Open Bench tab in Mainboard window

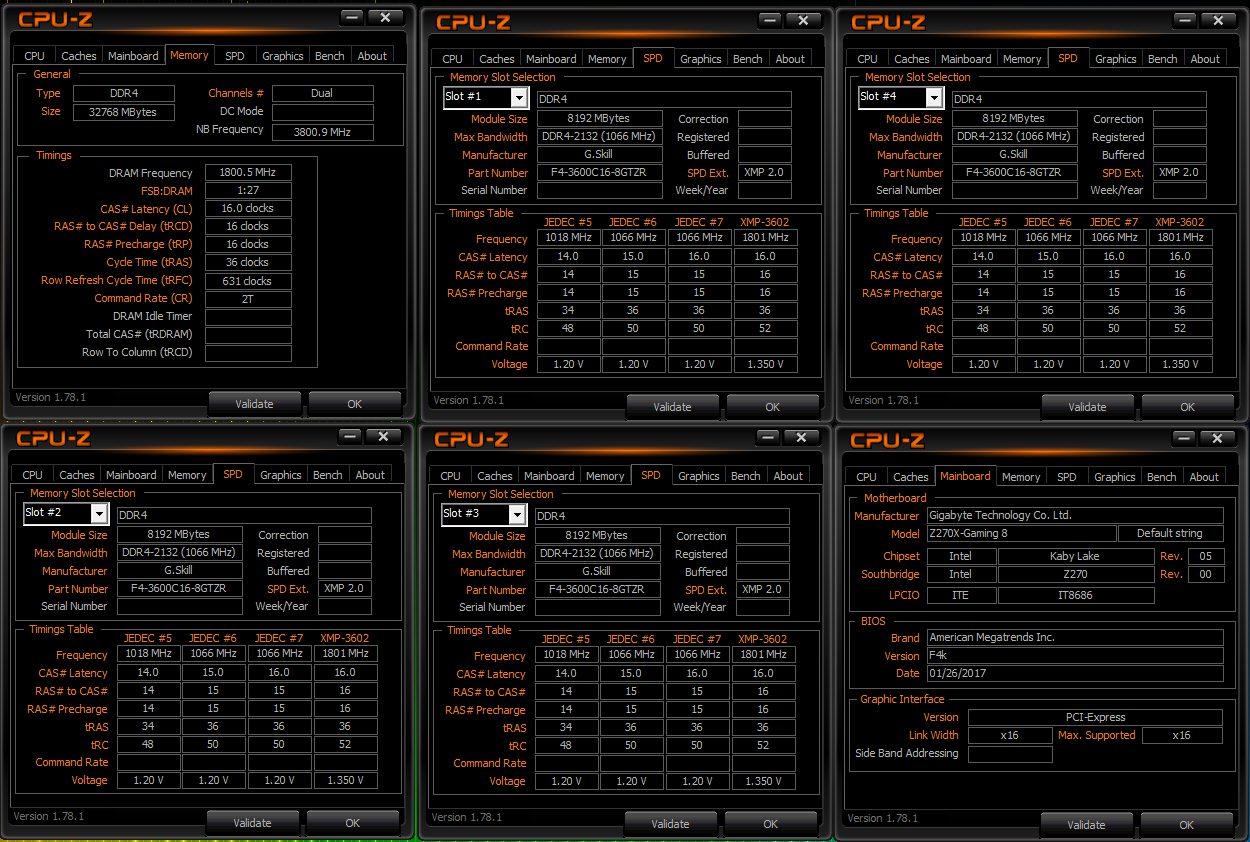[1161, 477]
